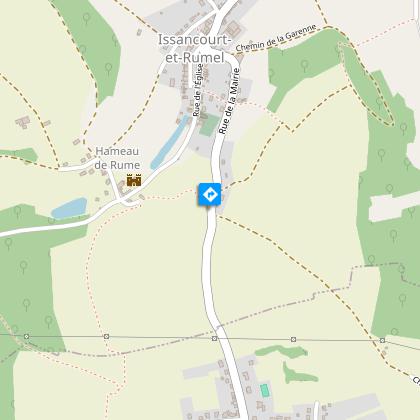Click the white clearing inside the eastern forest

pyautogui.click(x=393, y=207)
